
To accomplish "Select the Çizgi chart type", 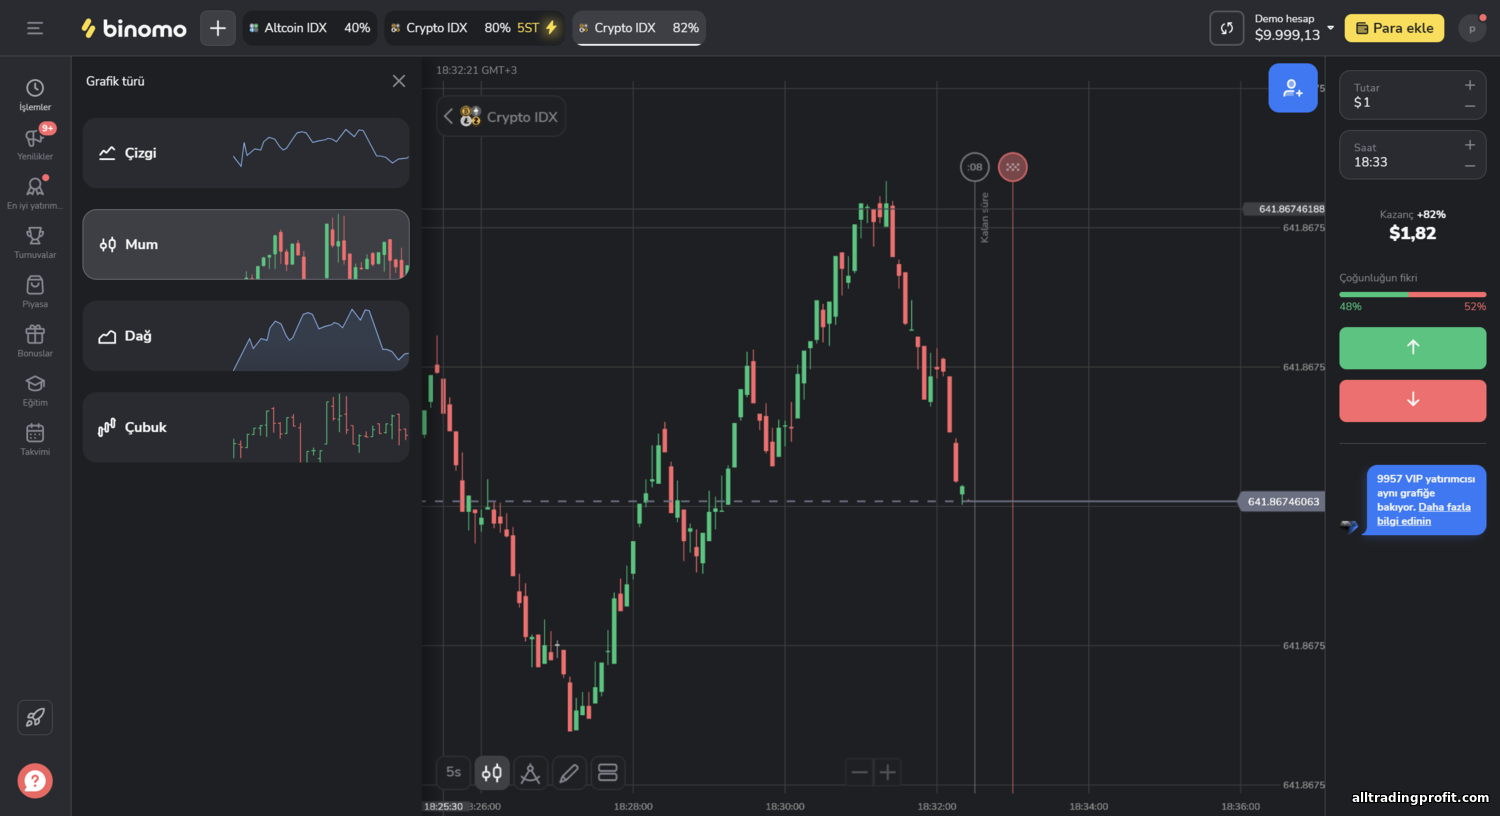I will [x=246, y=153].
